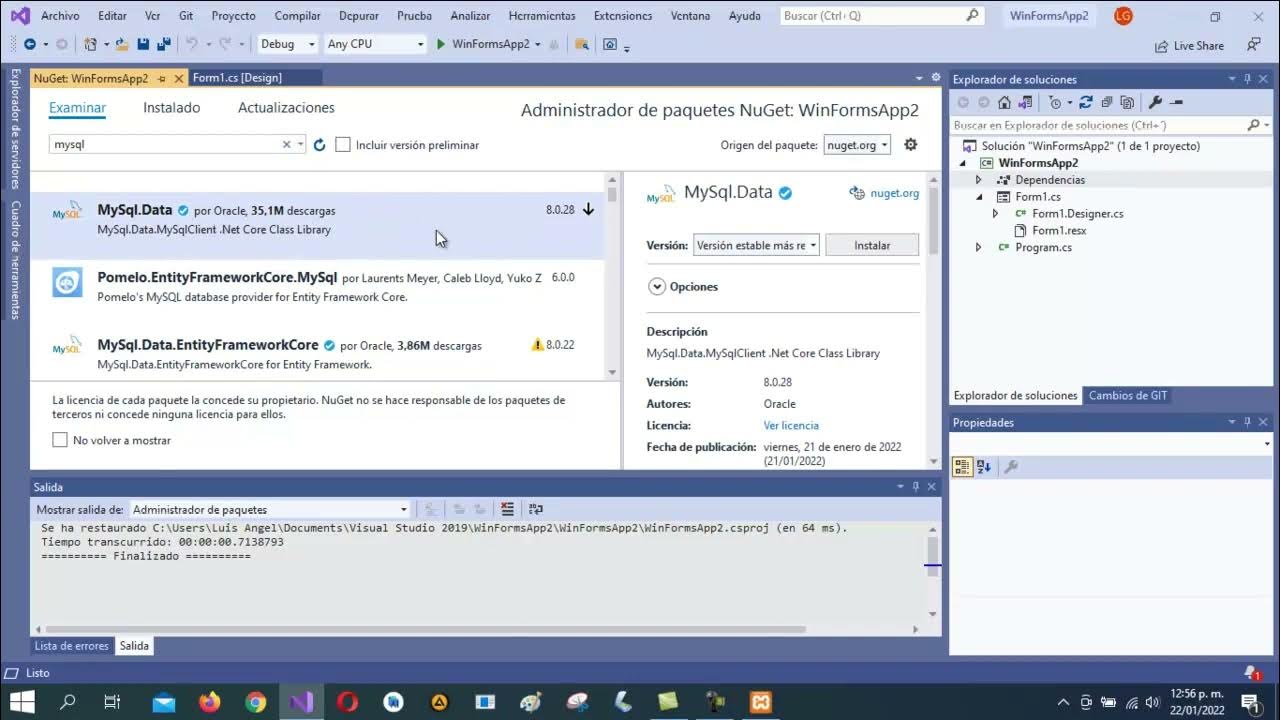Switch to Form1.cs [Design] tab
The width and height of the screenshot is (1280, 720).
[237, 78]
